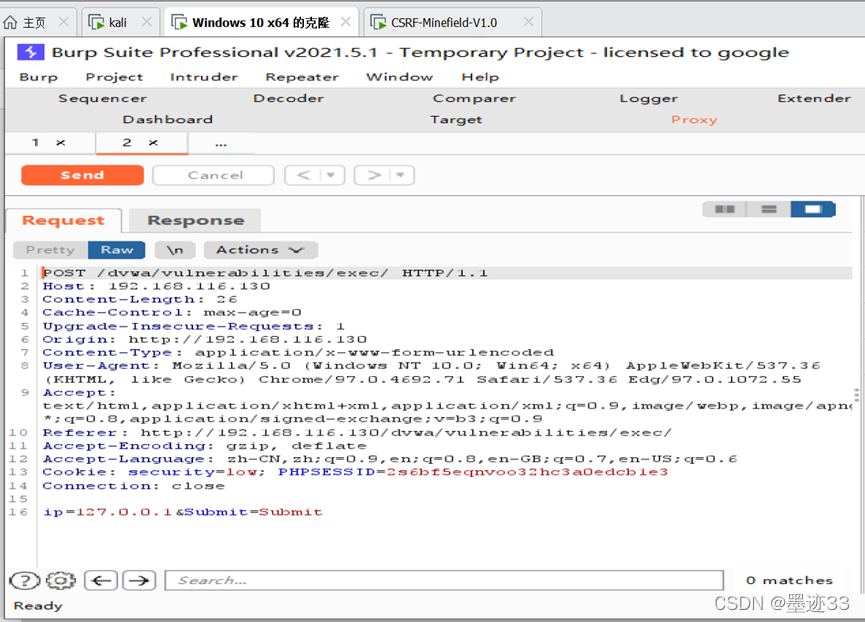
Task: Switch to the Sequencer tool tab
Action: (103, 98)
